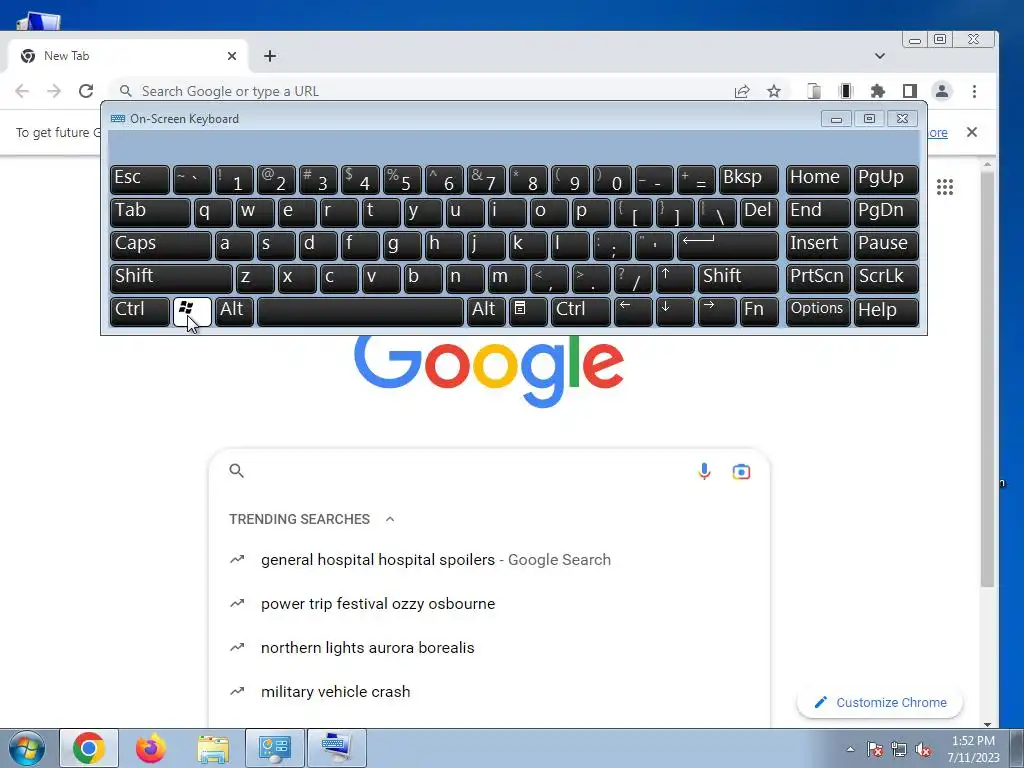Screen dimensions: 1024x768
Task: Click the Bksp key on the On-Screen Keyboard
Action: (748, 180)
